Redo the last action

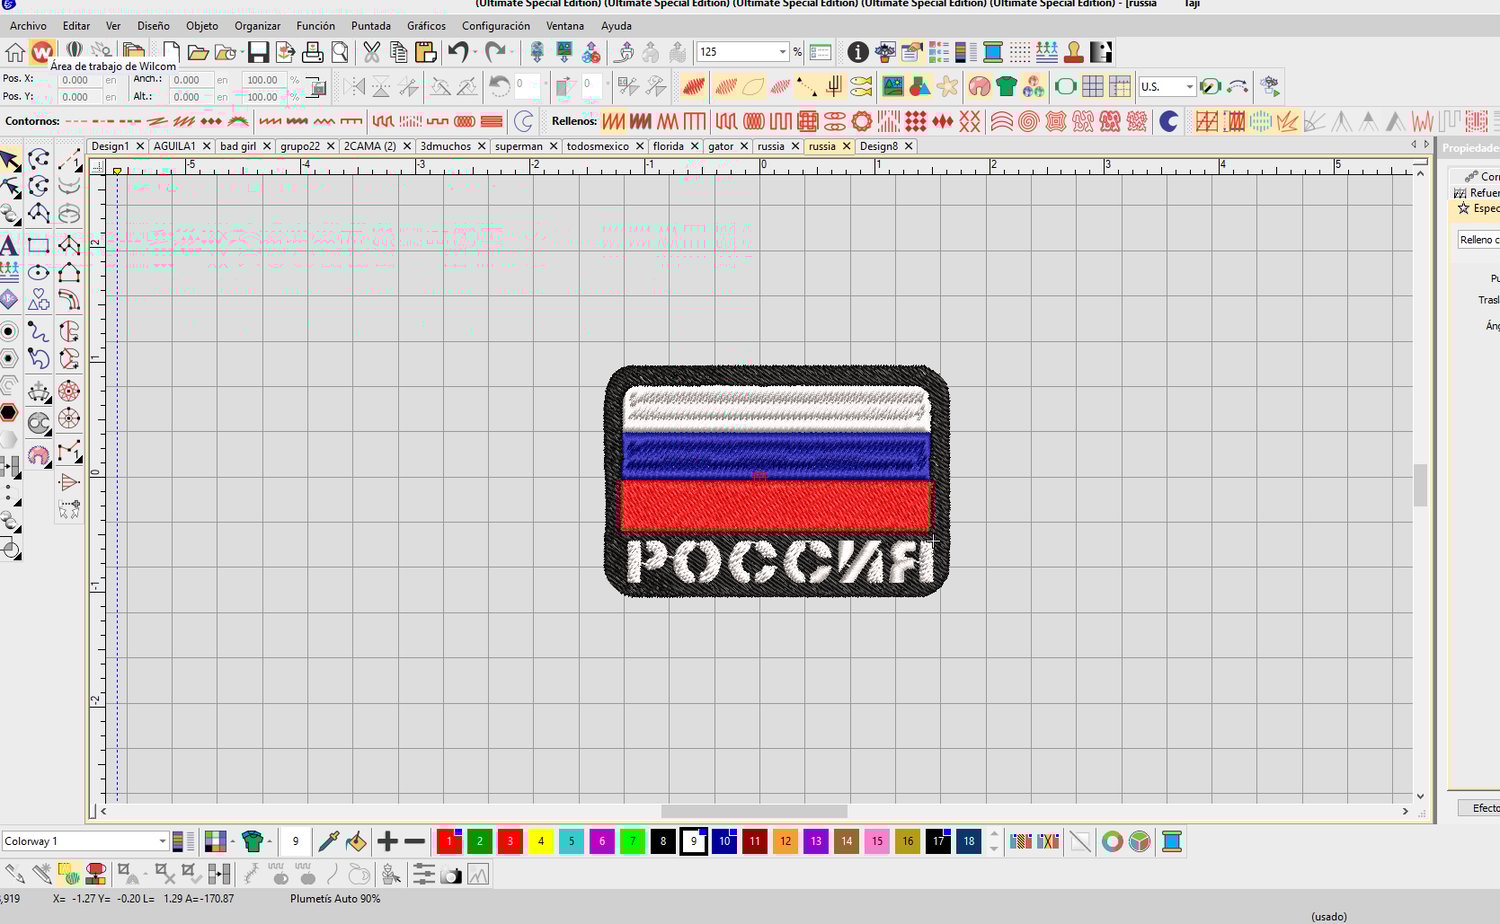495,52
